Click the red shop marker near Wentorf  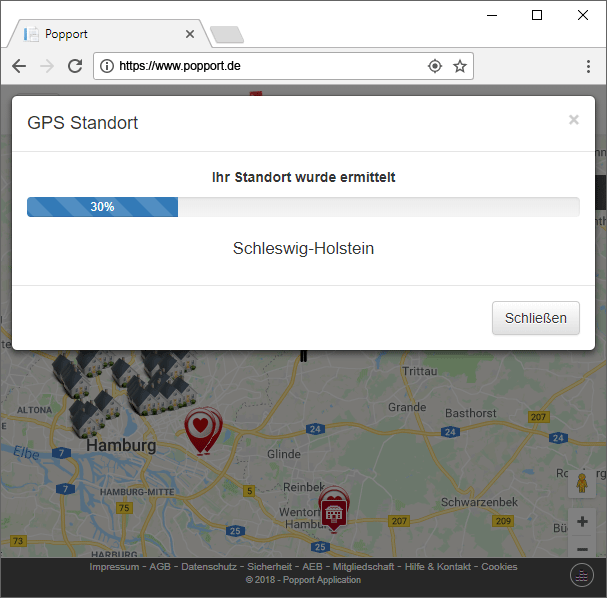pos(333,509)
